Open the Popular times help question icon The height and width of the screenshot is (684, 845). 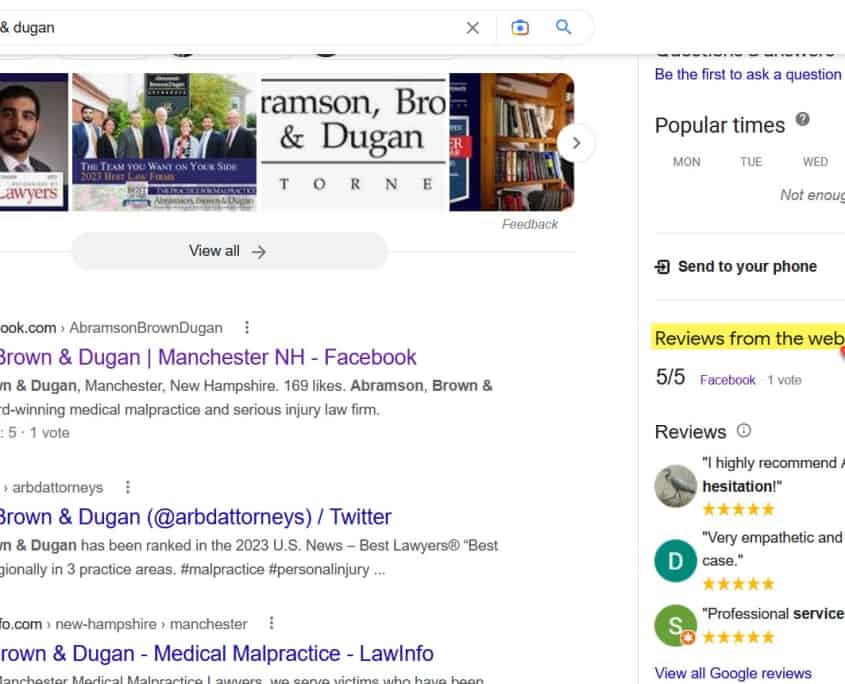point(802,119)
